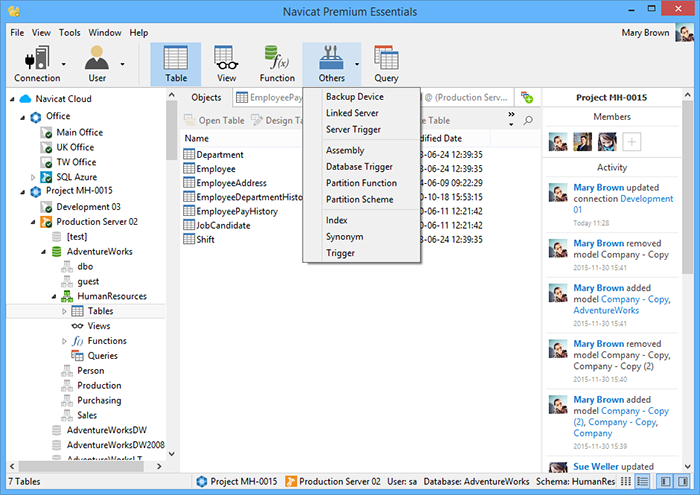
Task: Open the File menu
Action: tap(17, 33)
